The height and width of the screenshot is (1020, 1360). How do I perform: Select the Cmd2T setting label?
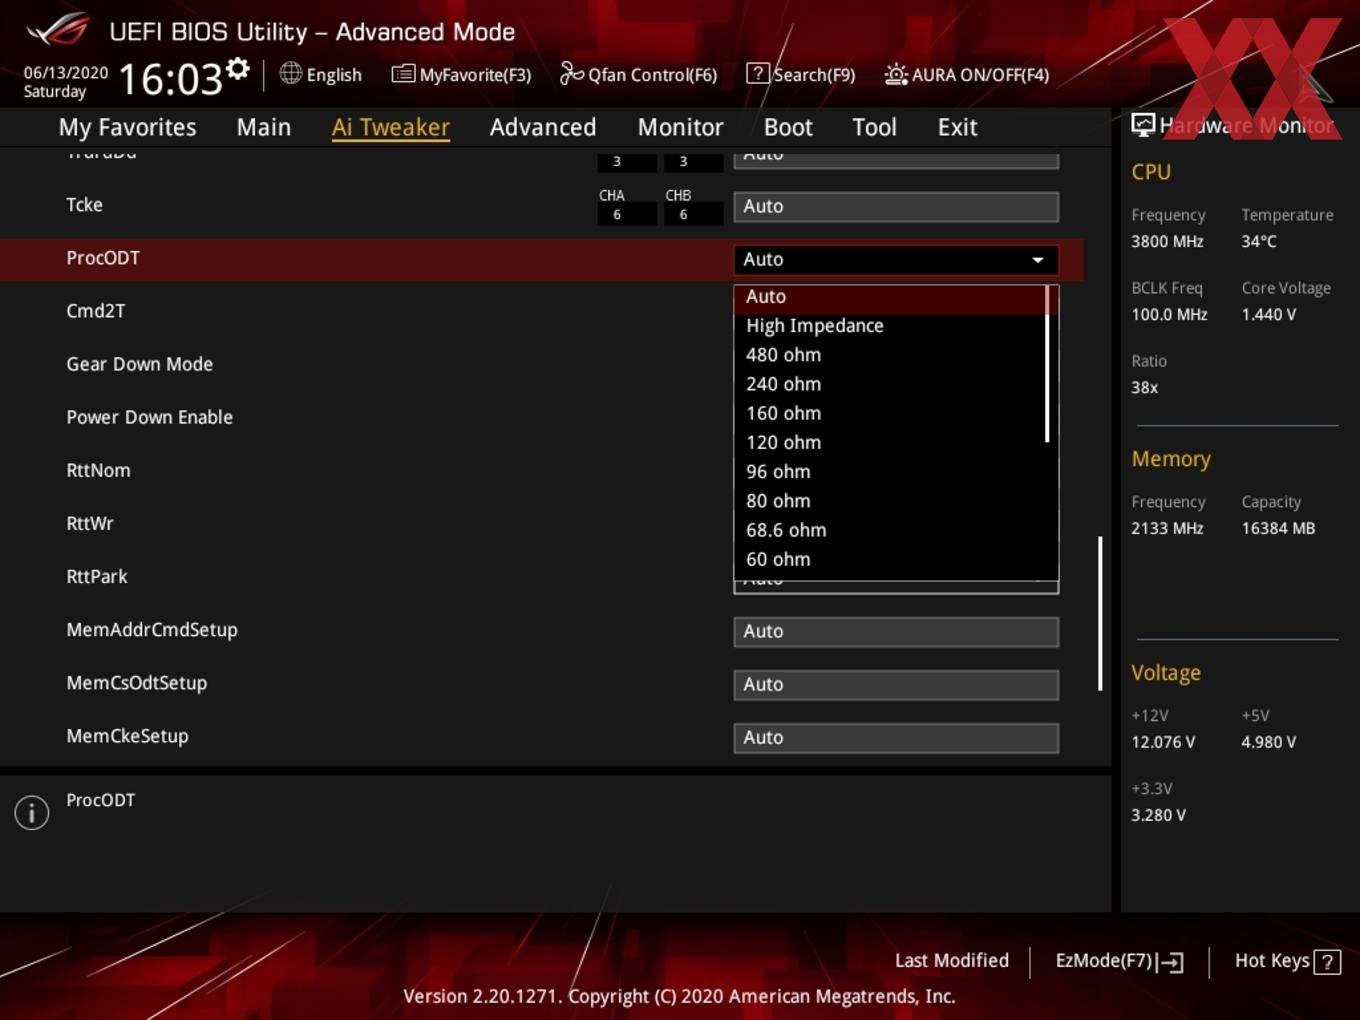[x=96, y=311]
